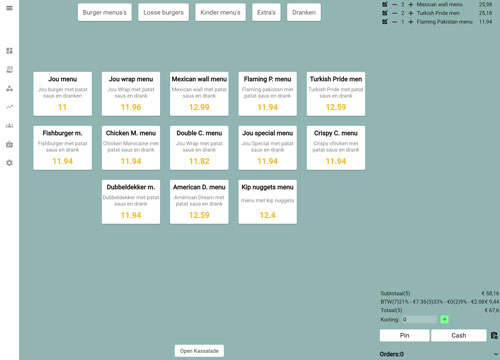The height and width of the screenshot is (360, 500).
Task: Expand the Orders:0 chevron
Action: pyautogui.click(x=496, y=354)
